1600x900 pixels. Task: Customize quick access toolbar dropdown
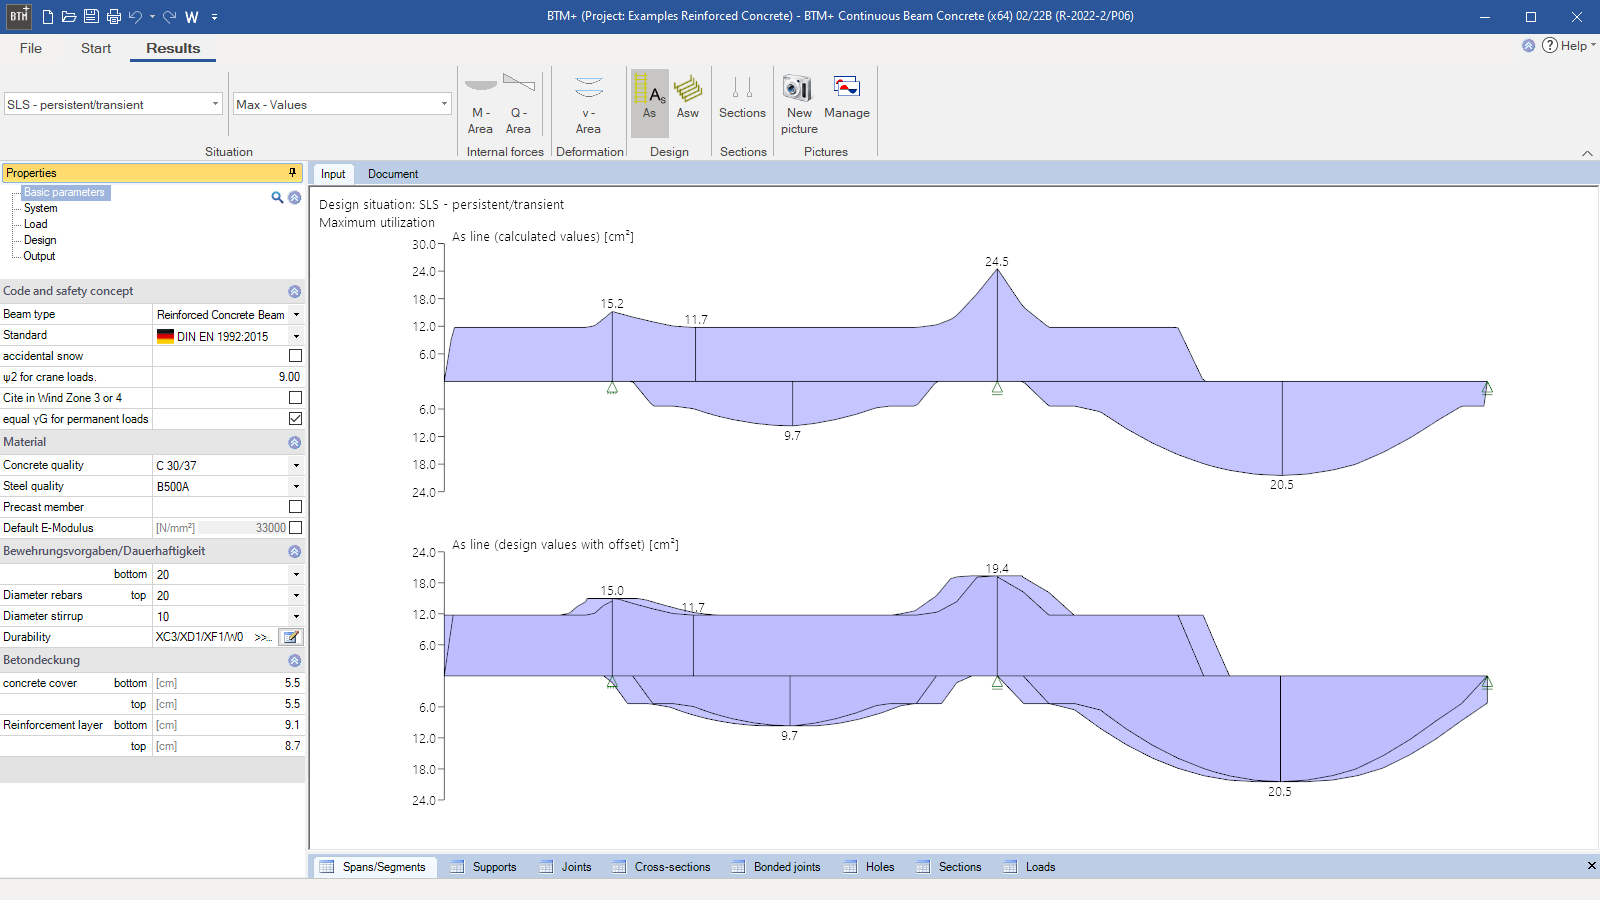coord(214,17)
